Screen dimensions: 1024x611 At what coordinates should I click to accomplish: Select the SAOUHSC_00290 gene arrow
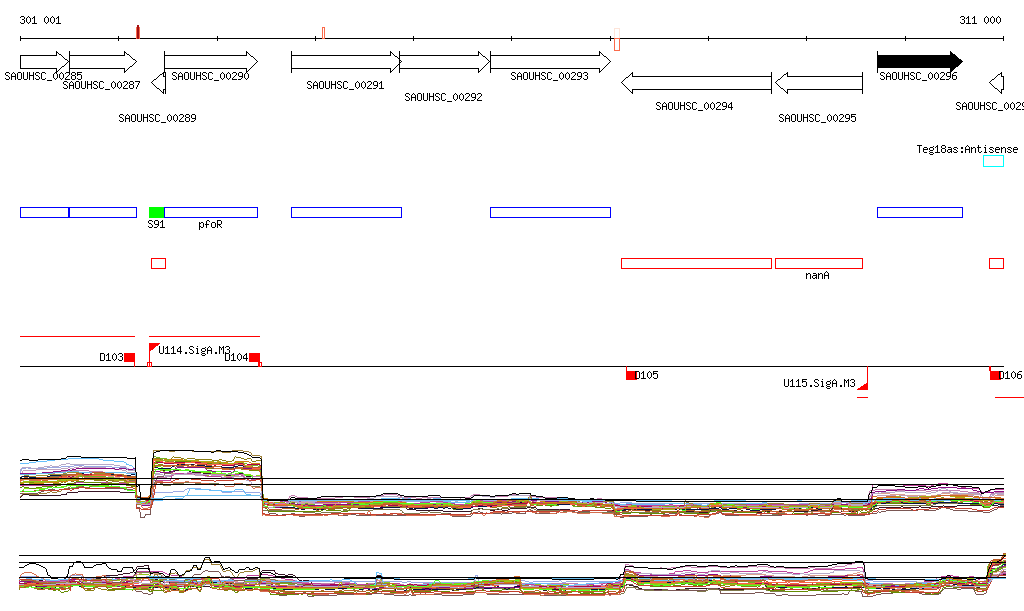[211, 62]
